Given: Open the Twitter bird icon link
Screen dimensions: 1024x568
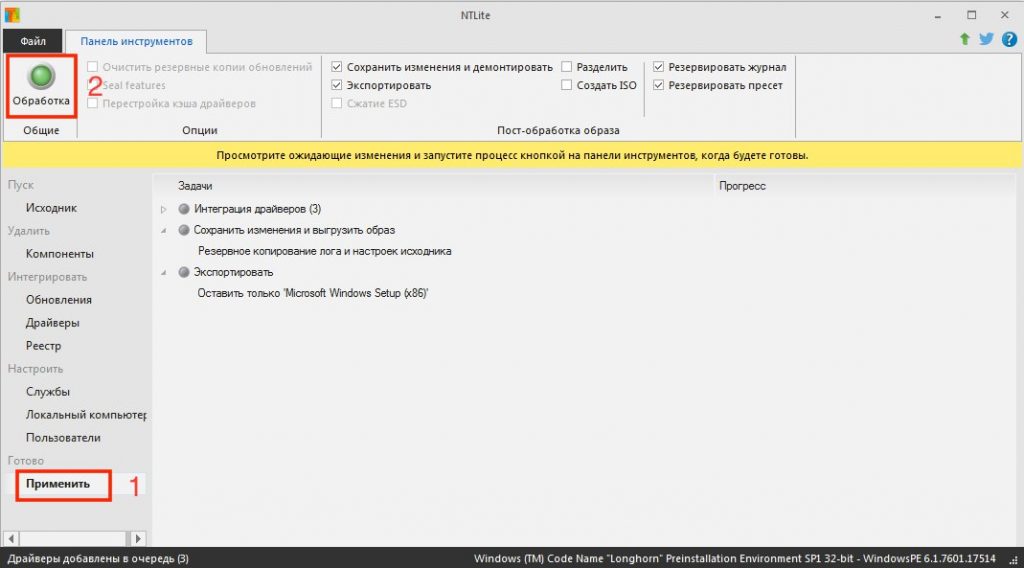Looking at the screenshot, I should pos(986,39).
